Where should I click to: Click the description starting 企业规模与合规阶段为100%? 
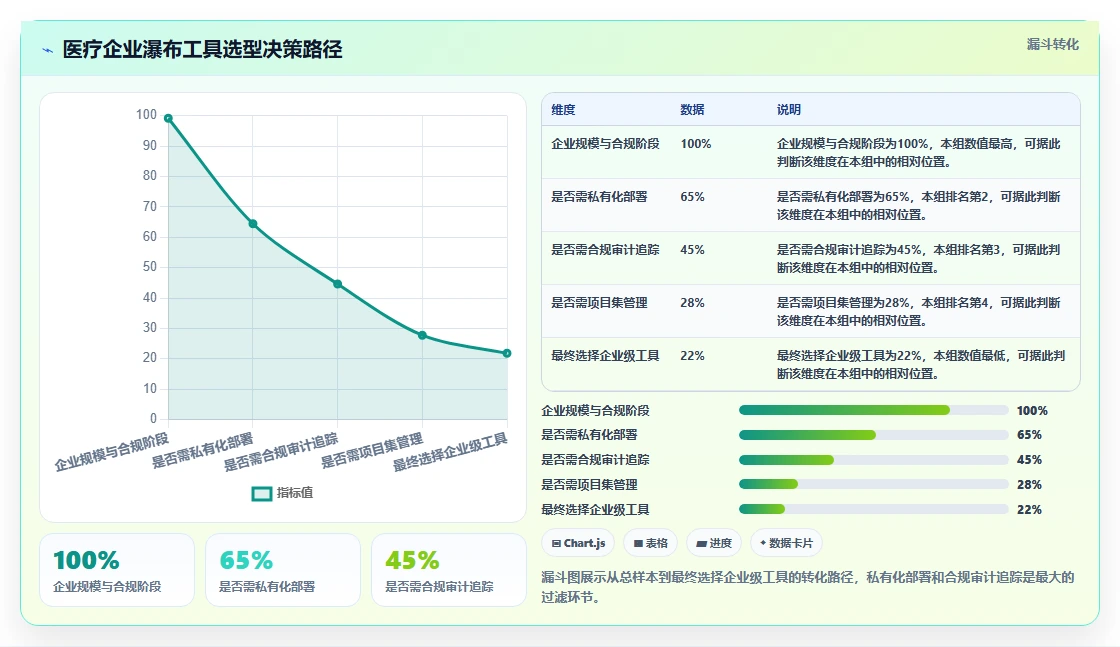point(919,153)
